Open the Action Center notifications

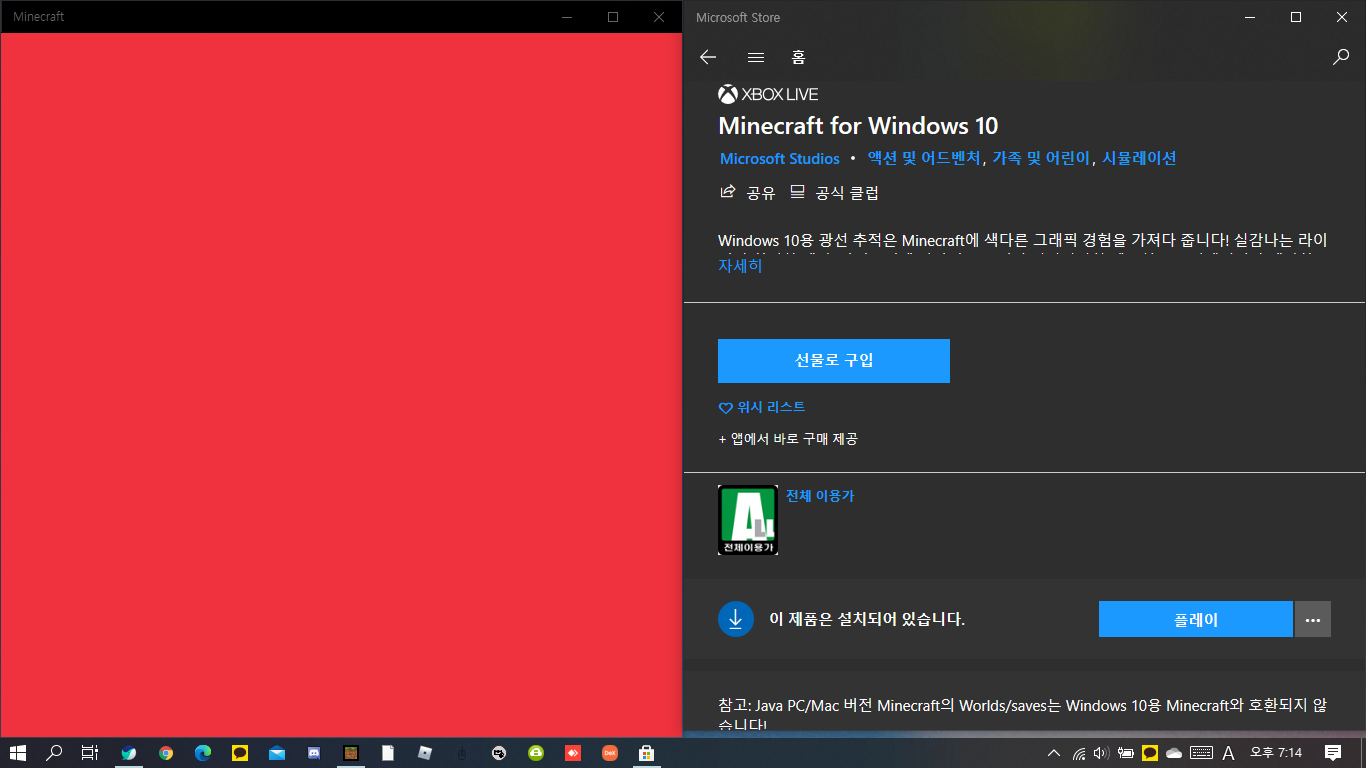click(x=1333, y=753)
